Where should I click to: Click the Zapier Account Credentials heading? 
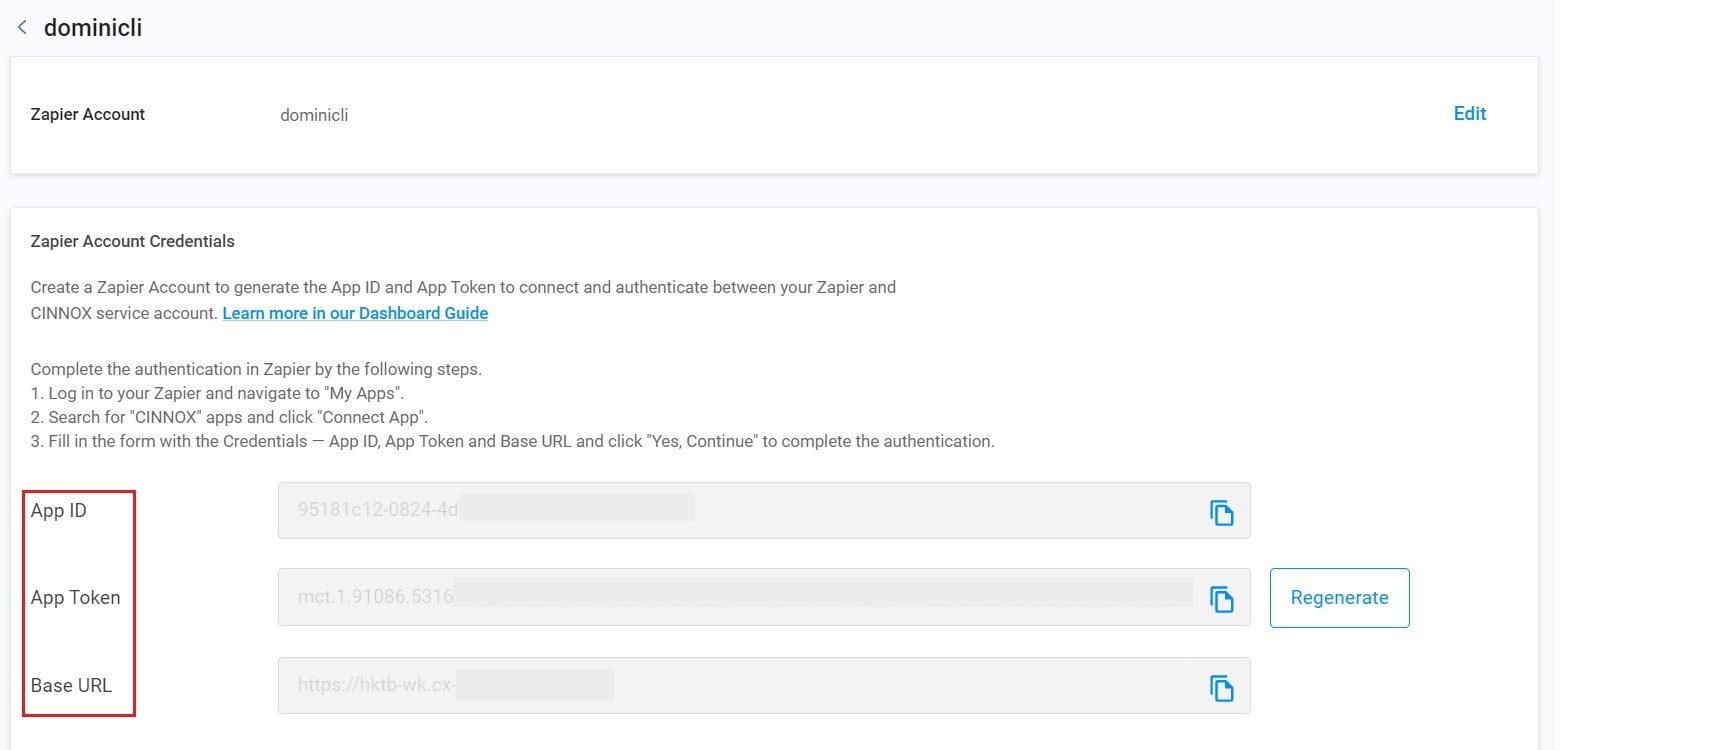(x=132, y=241)
